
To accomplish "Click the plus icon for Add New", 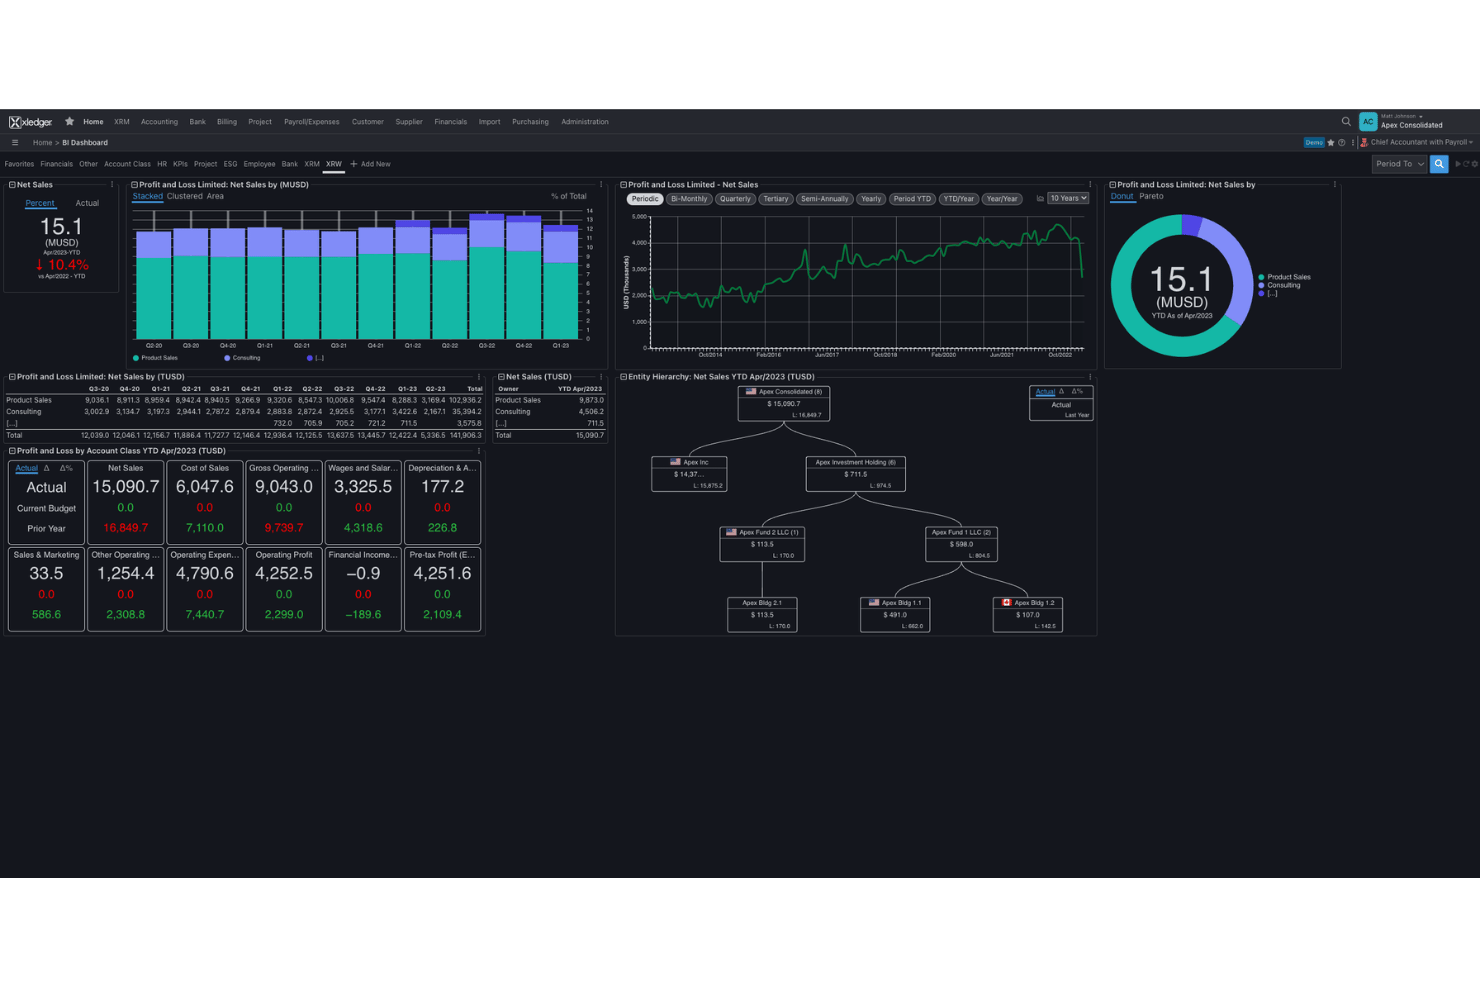I will tap(354, 164).
